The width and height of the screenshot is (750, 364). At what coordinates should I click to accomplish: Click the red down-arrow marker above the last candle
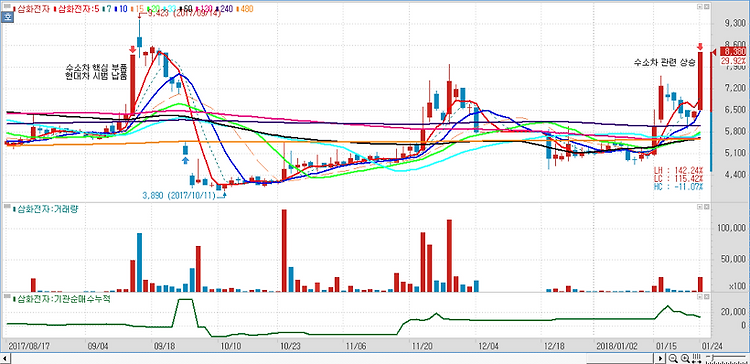pyautogui.click(x=700, y=46)
